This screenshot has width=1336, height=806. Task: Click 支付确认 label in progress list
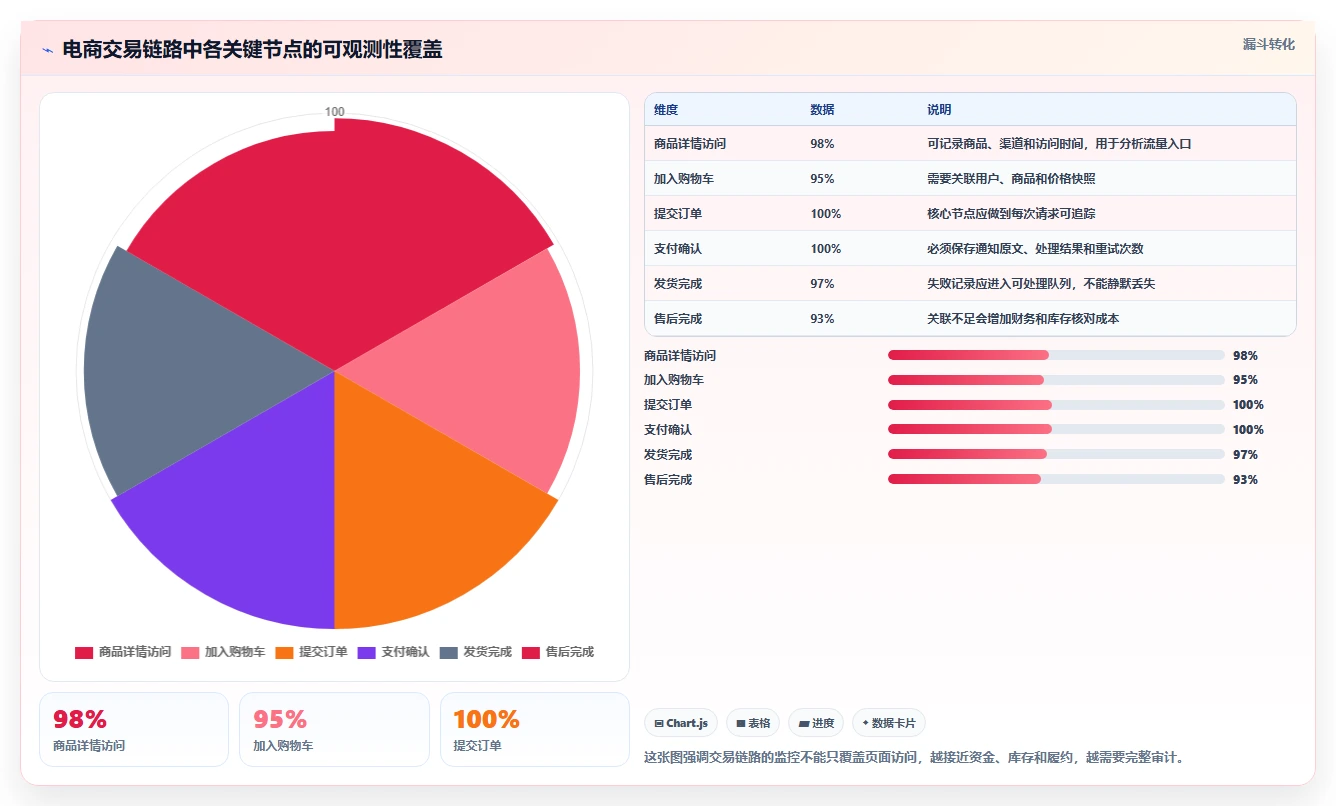coord(668,430)
